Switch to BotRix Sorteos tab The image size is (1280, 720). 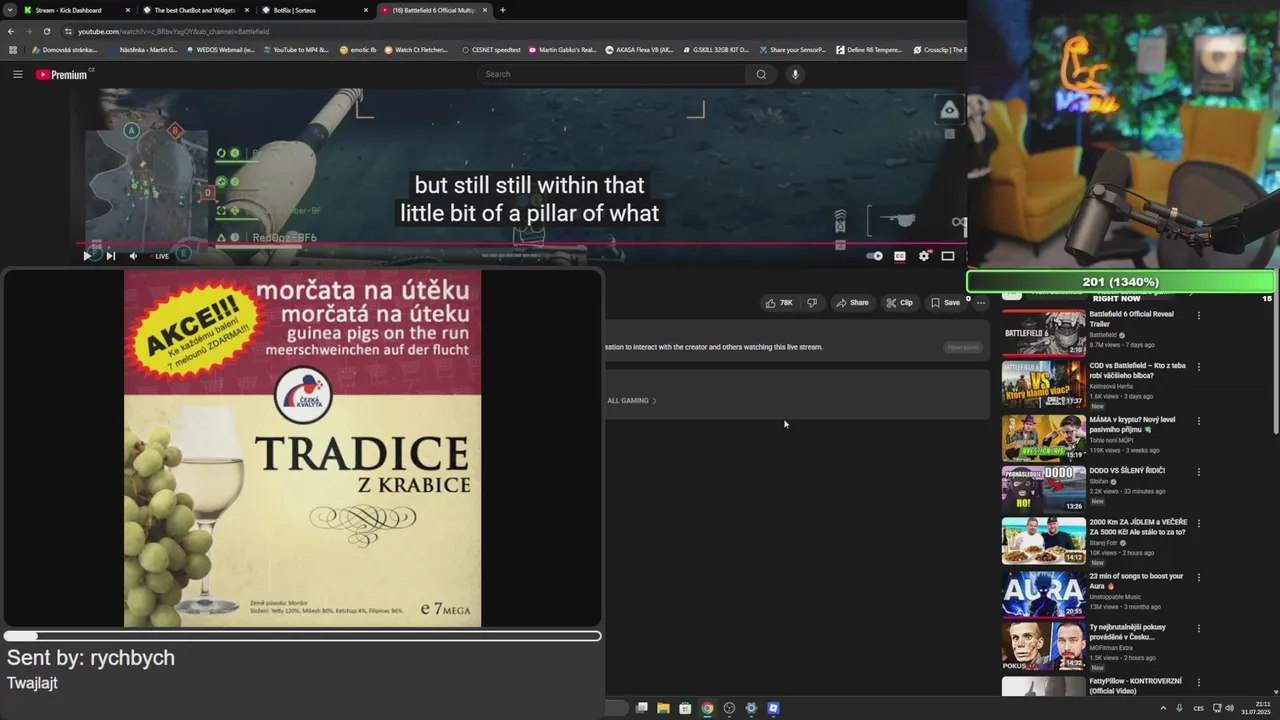tap(315, 10)
